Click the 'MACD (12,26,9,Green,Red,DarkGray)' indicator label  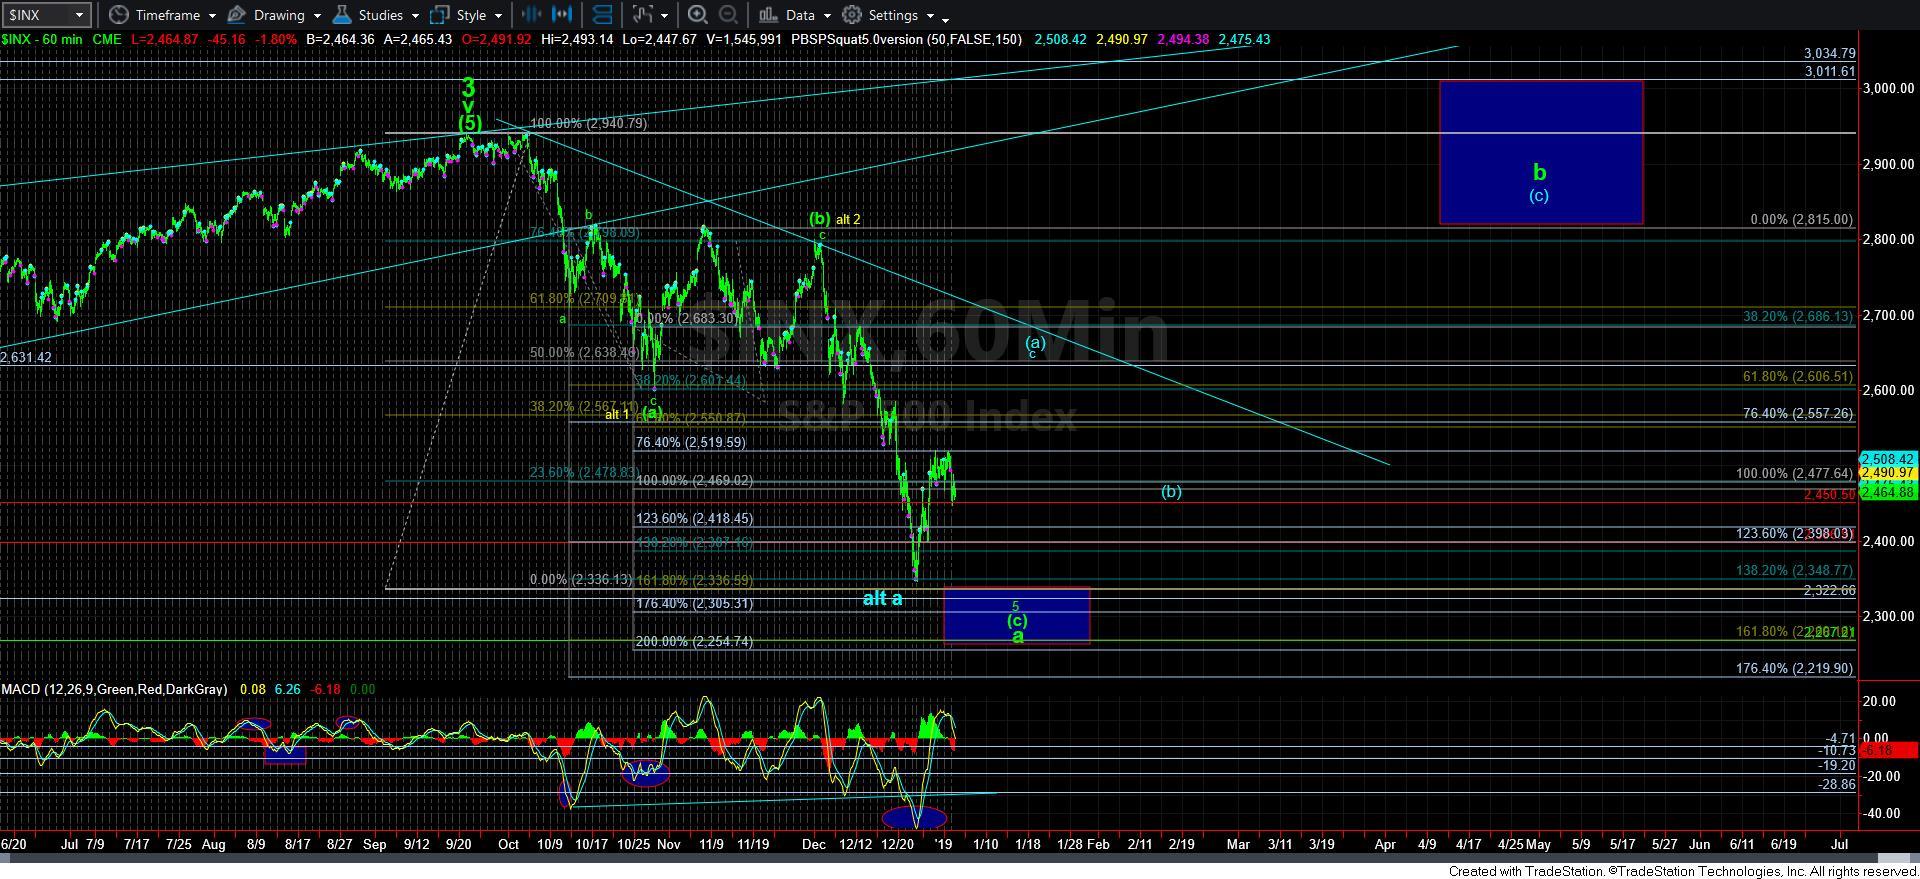114,689
